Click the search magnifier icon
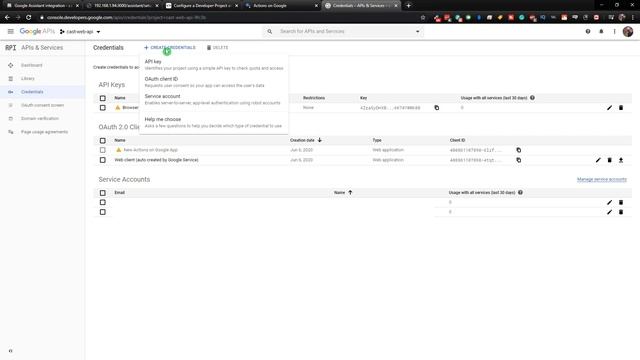The height and width of the screenshot is (360, 640). pyautogui.click(x=270, y=31)
